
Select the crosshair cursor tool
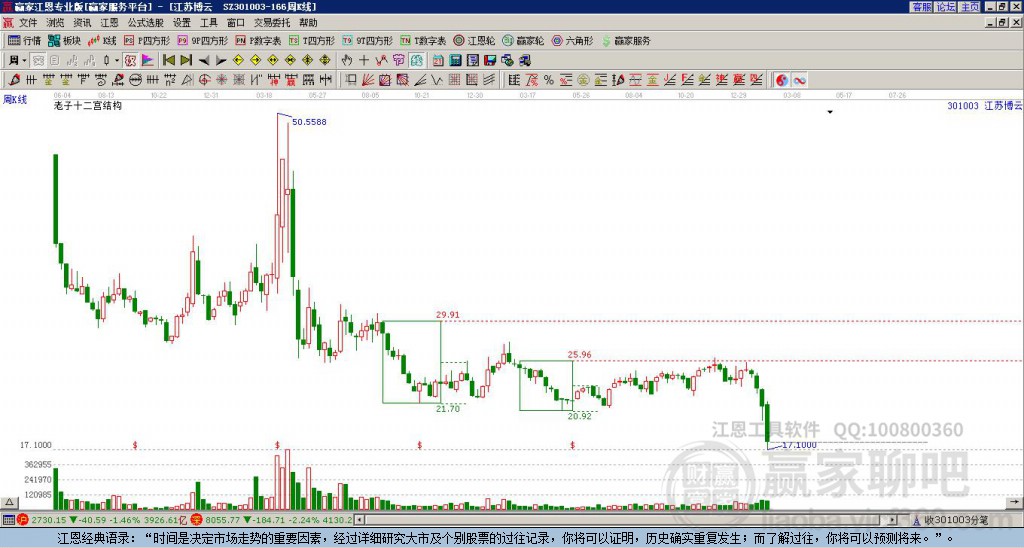coord(364,61)
